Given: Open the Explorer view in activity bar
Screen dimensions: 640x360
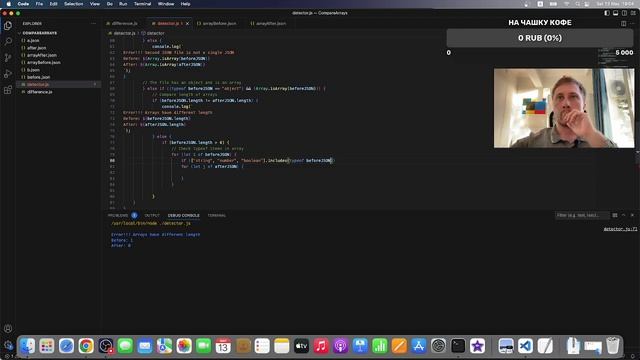Looking at the screenshot, I should [8, 25].
